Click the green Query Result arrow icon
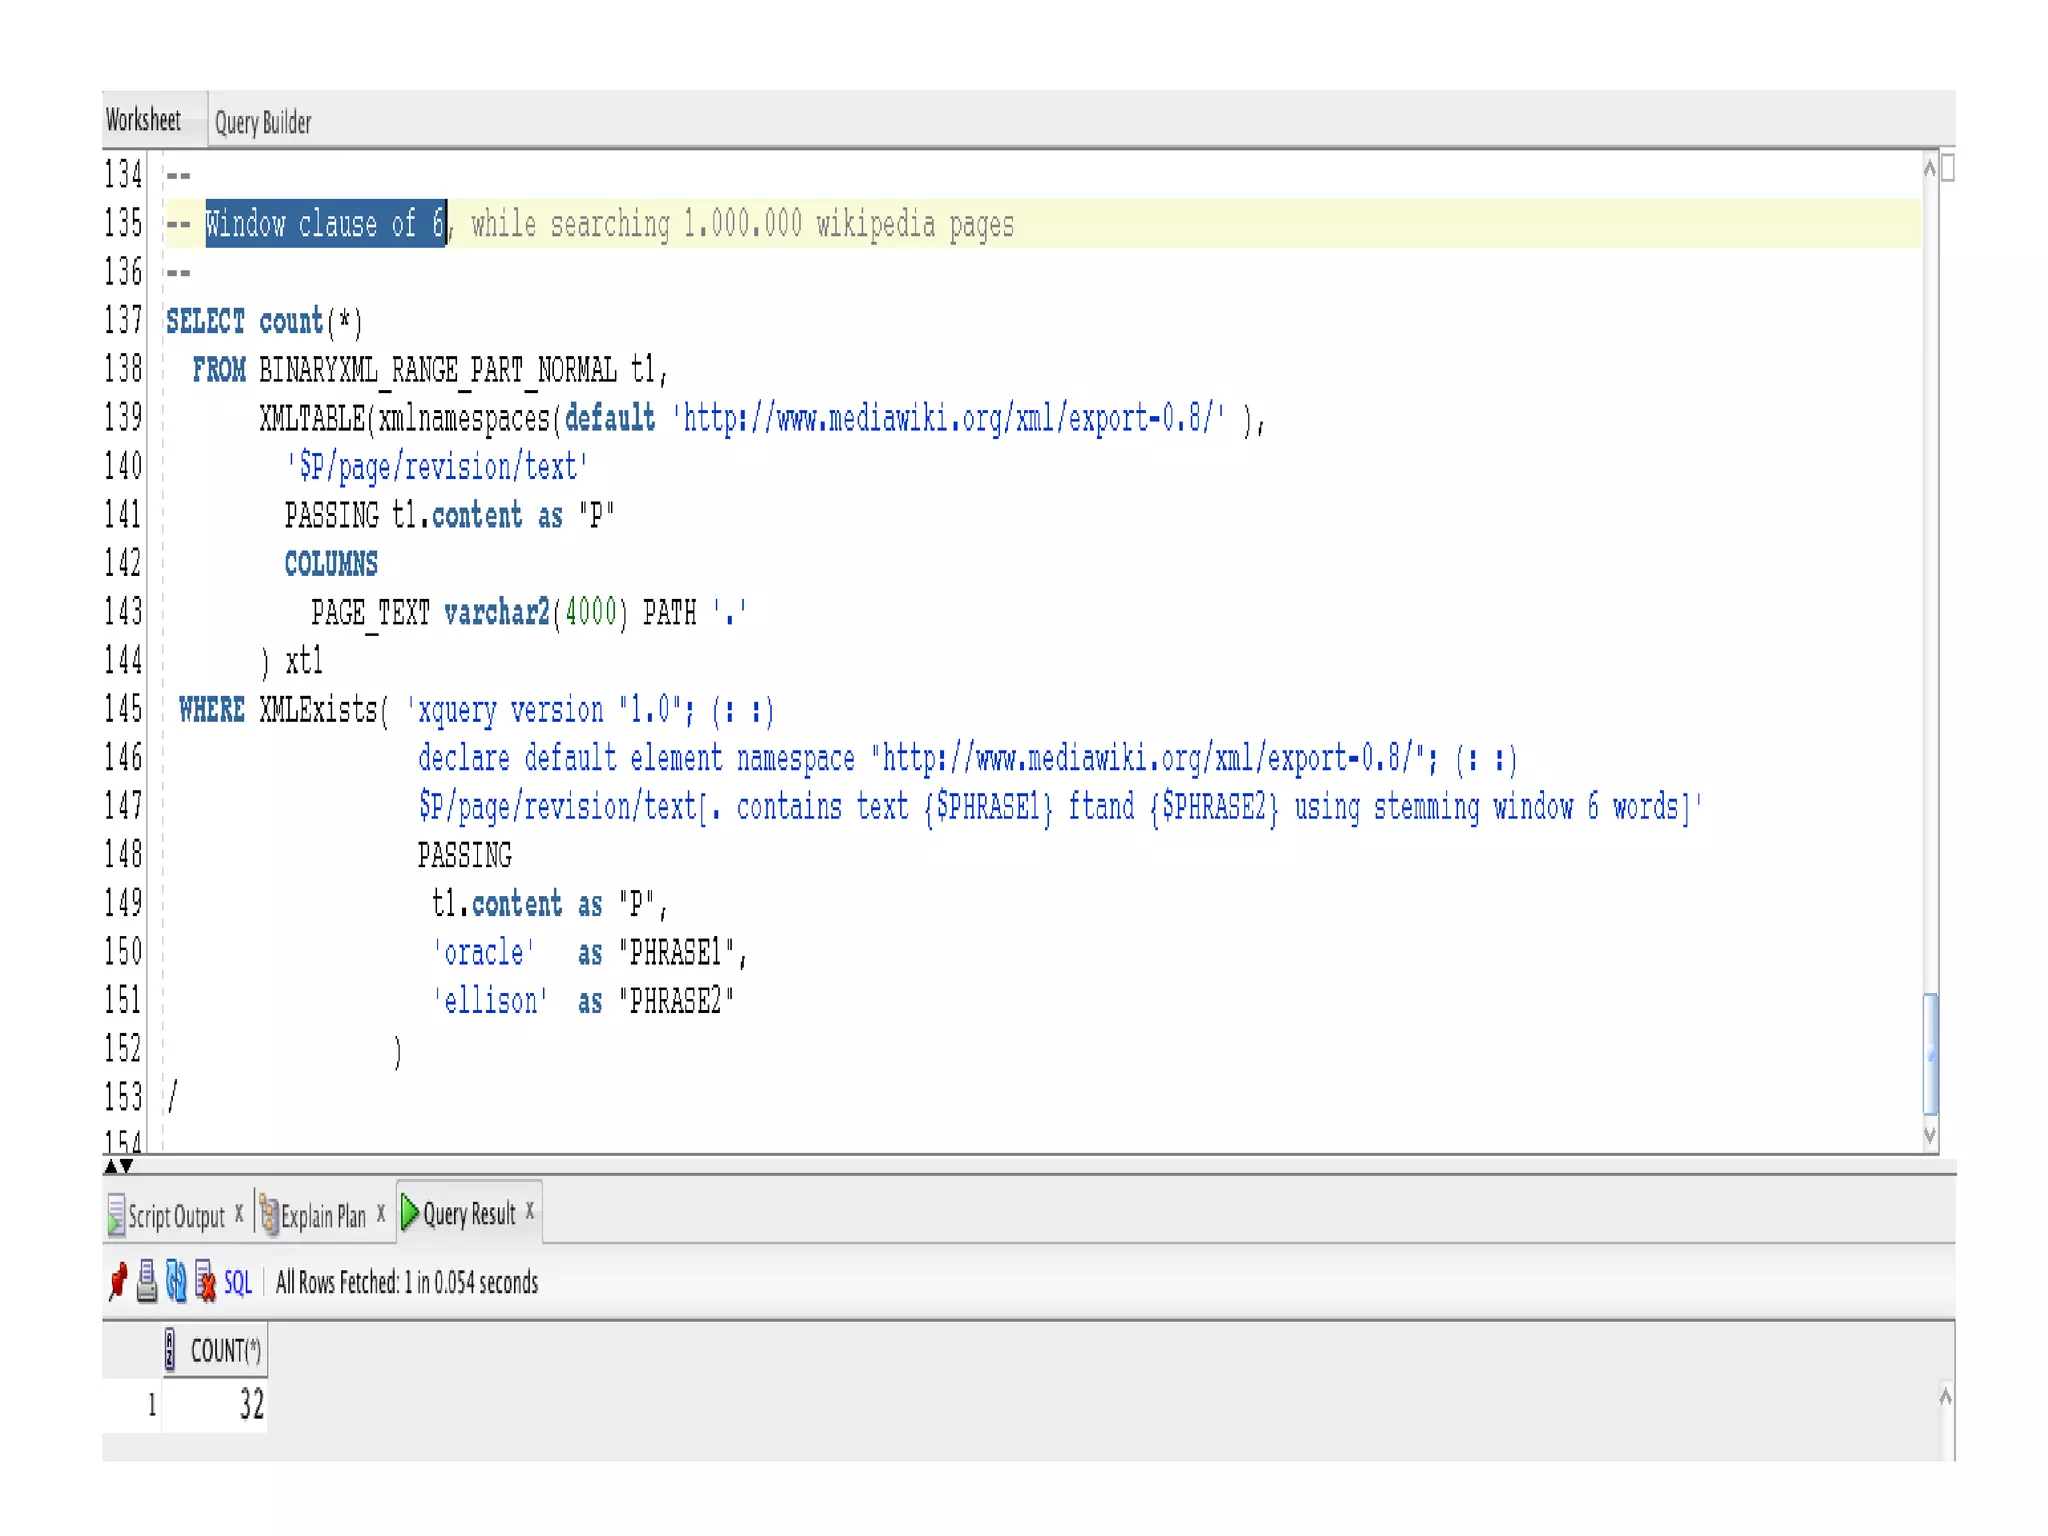 point(410,1213)
